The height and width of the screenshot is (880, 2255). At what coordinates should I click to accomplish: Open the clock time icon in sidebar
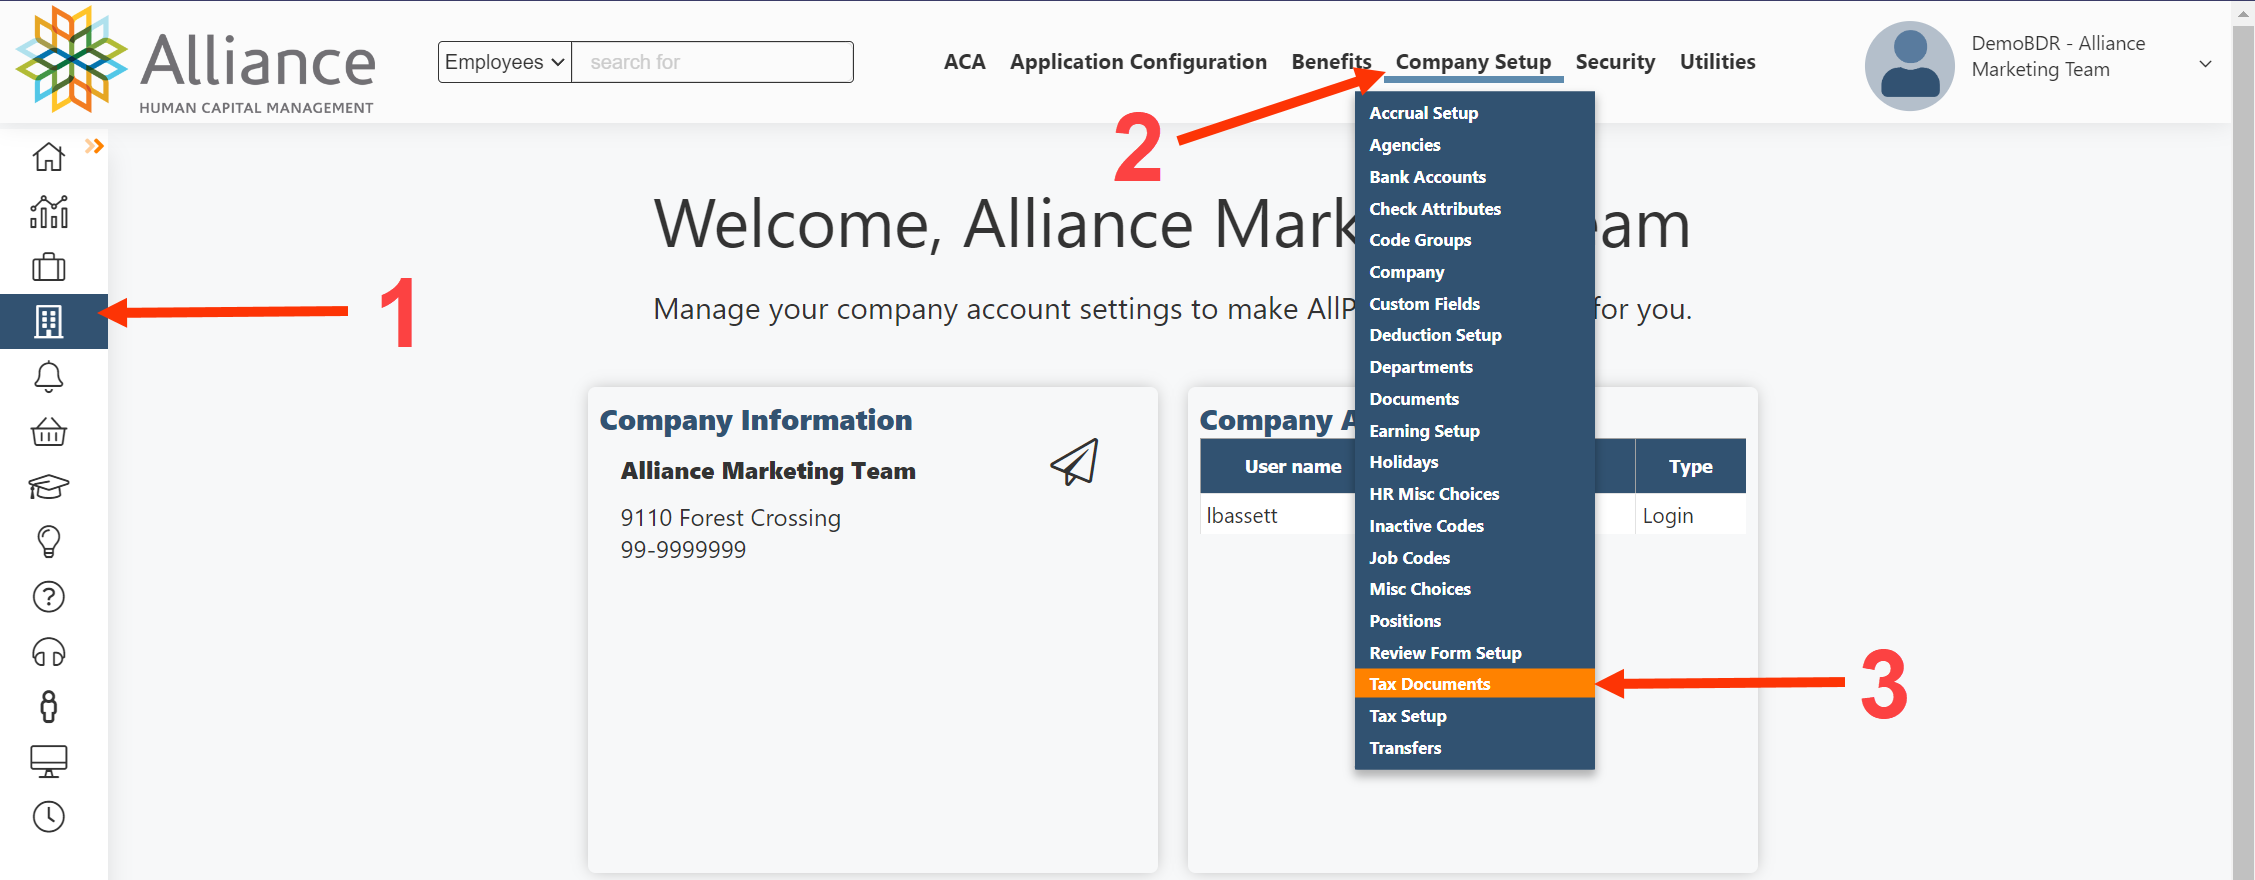(48, 817)
